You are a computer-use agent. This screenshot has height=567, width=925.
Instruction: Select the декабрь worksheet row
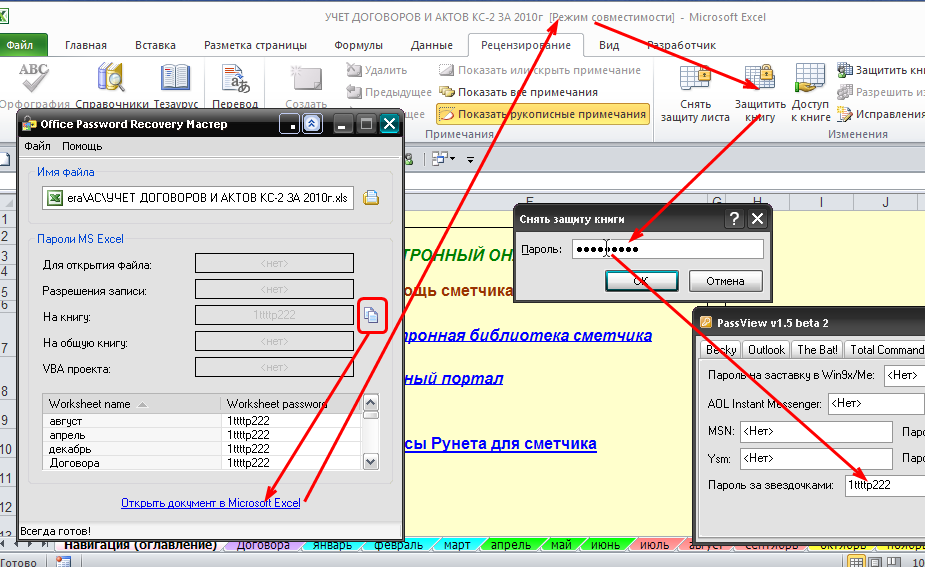pos(202,449)
